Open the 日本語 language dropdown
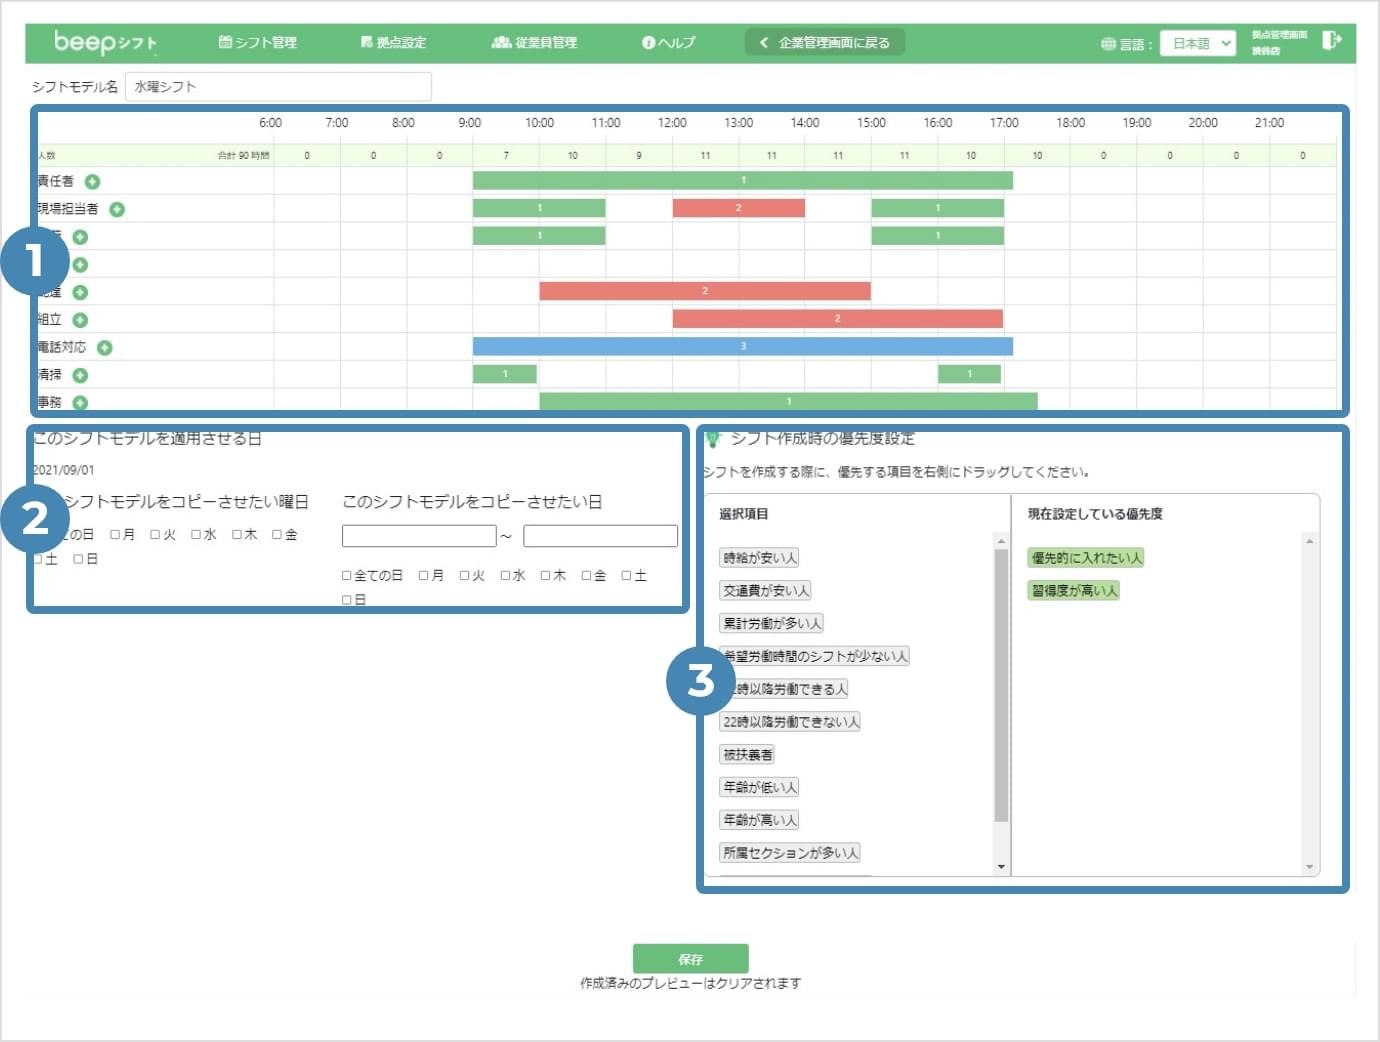Screen dimensions: 1380x1042 coord(1198,43)
